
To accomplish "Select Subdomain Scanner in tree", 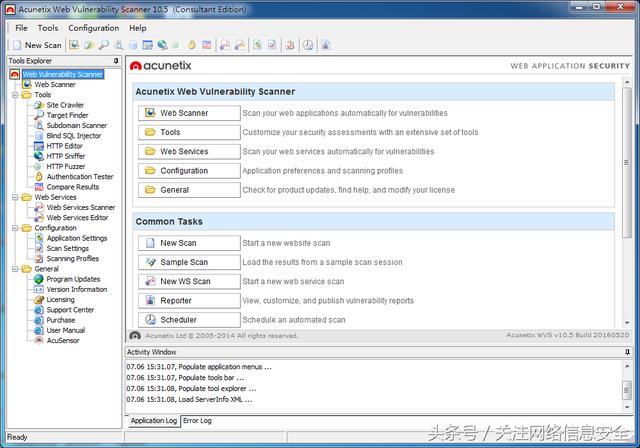I will 77,125.
